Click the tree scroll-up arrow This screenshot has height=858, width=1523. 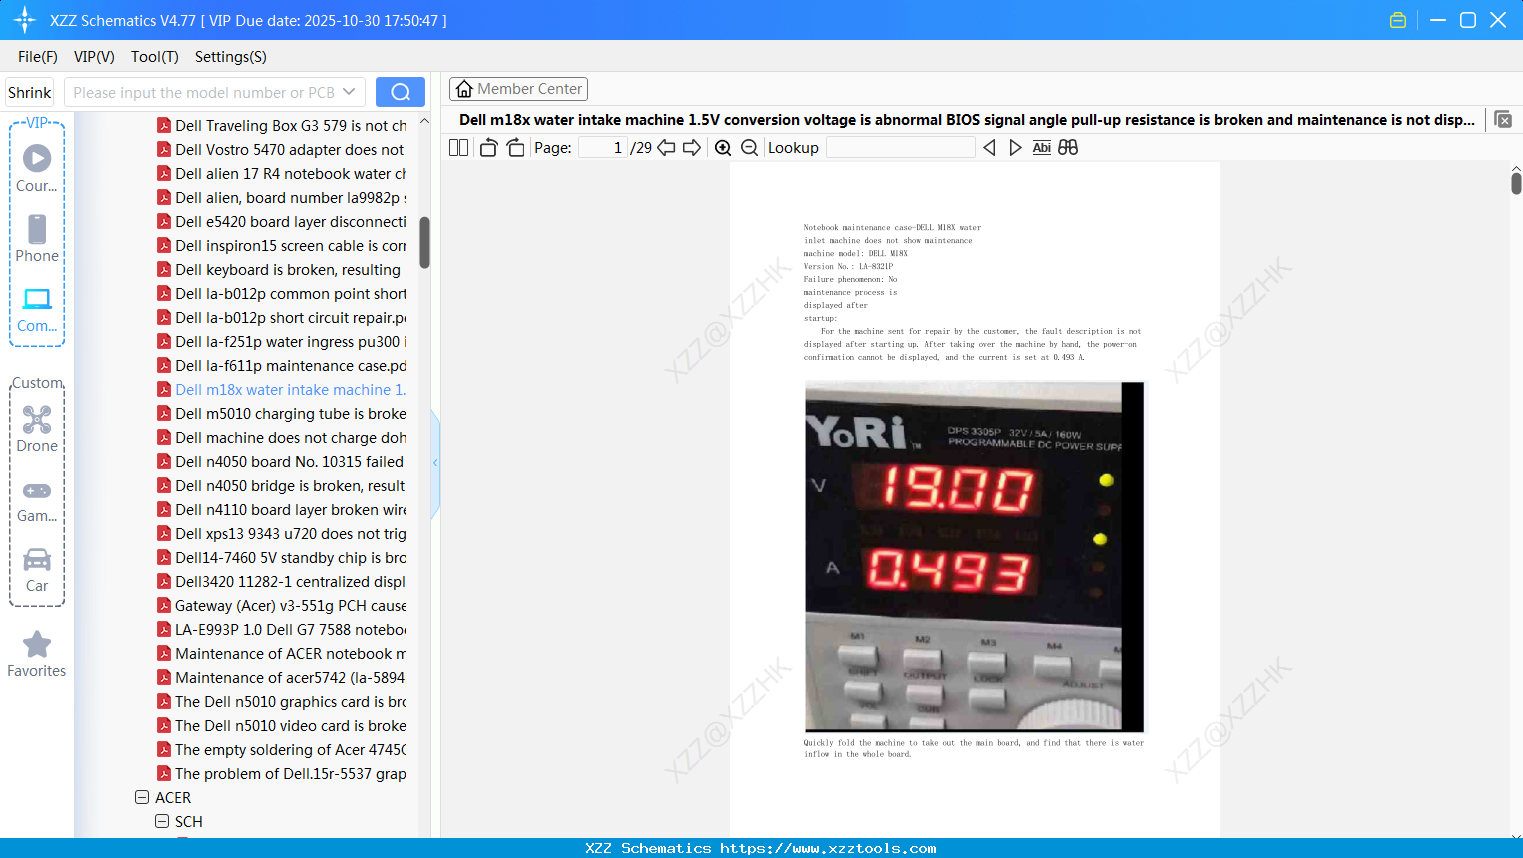tap(424, 122)
